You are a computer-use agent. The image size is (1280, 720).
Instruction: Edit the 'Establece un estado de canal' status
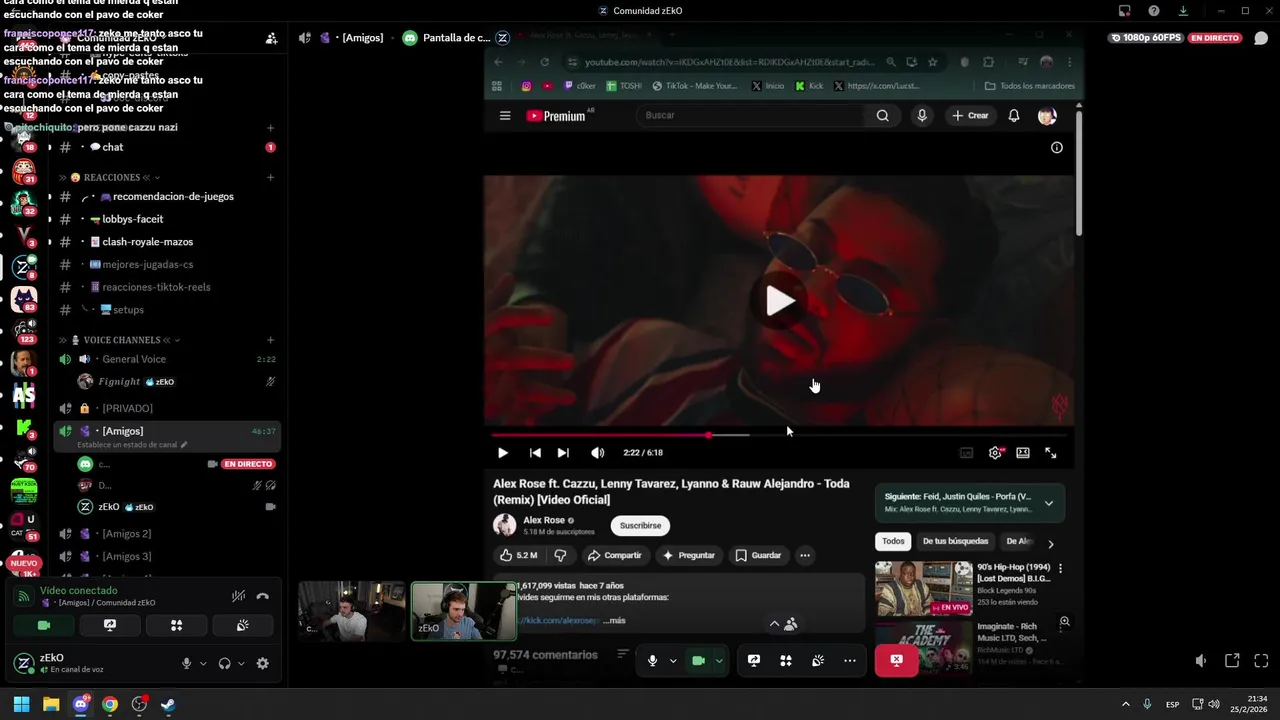tap(132, 444)
